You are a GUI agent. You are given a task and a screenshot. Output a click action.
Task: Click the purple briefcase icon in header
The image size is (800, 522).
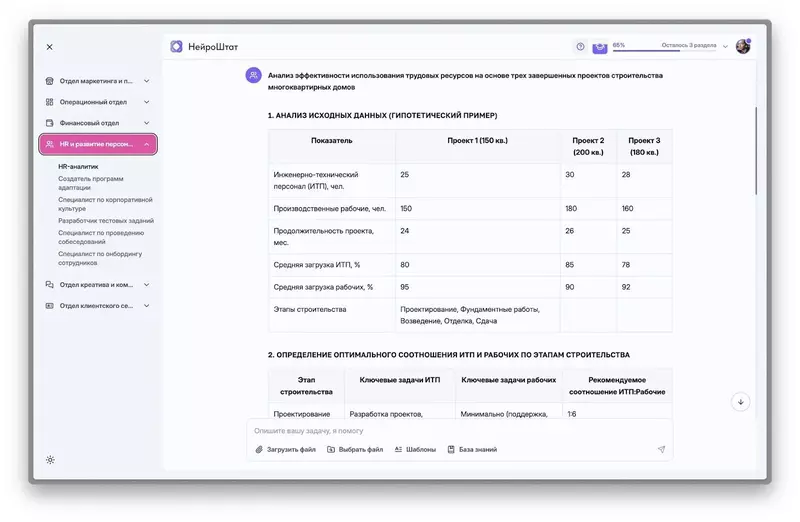coord(600,46)
